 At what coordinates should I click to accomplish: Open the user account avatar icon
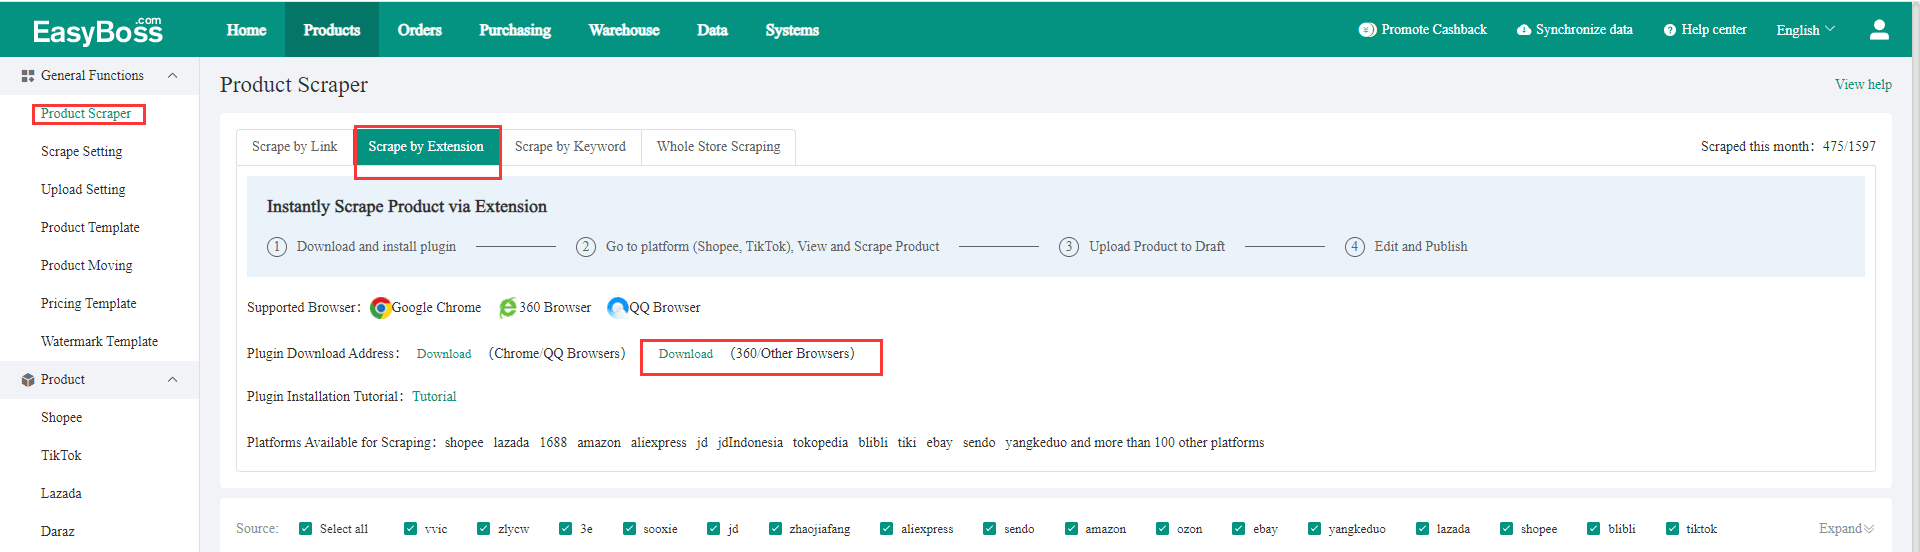tap(1879, 30)
